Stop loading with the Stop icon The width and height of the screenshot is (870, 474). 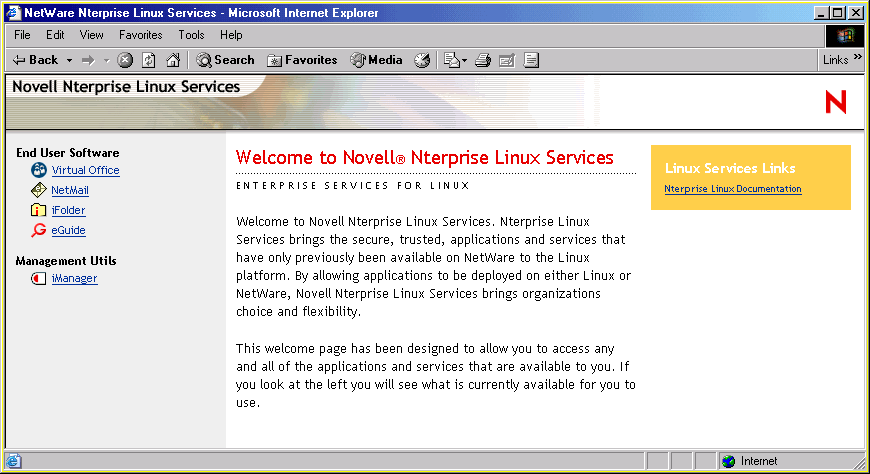tap(125, 60)
